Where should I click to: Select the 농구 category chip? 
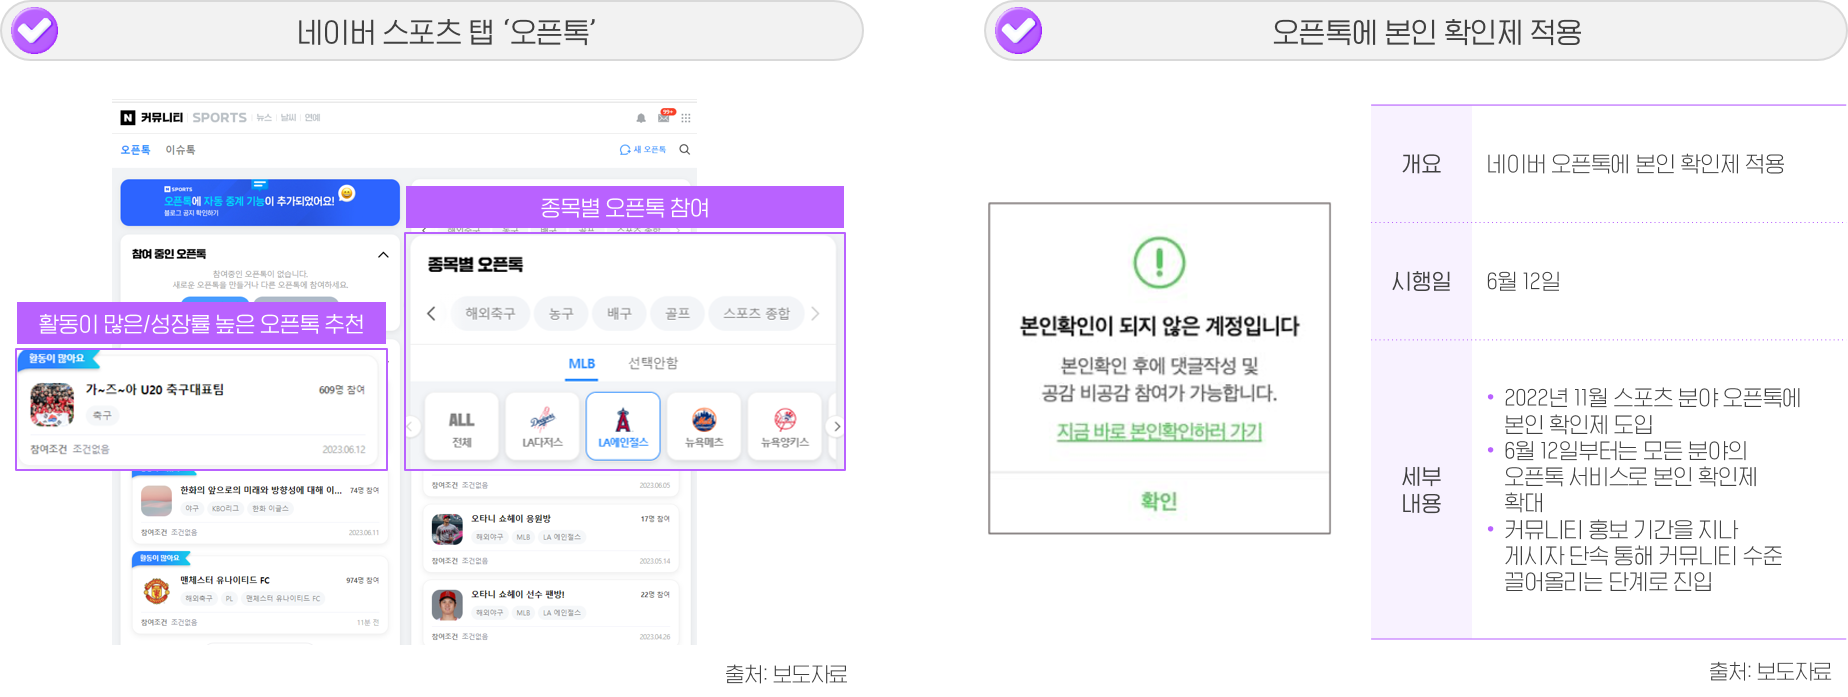561,313
